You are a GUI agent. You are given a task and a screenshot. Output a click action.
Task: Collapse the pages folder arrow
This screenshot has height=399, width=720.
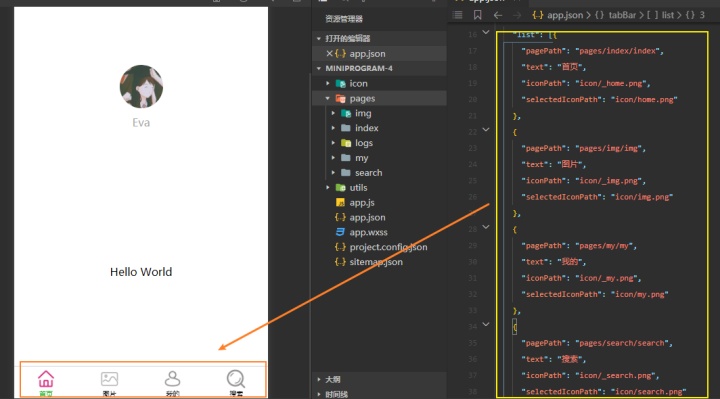pyautogui.click(x=328, y=98)
